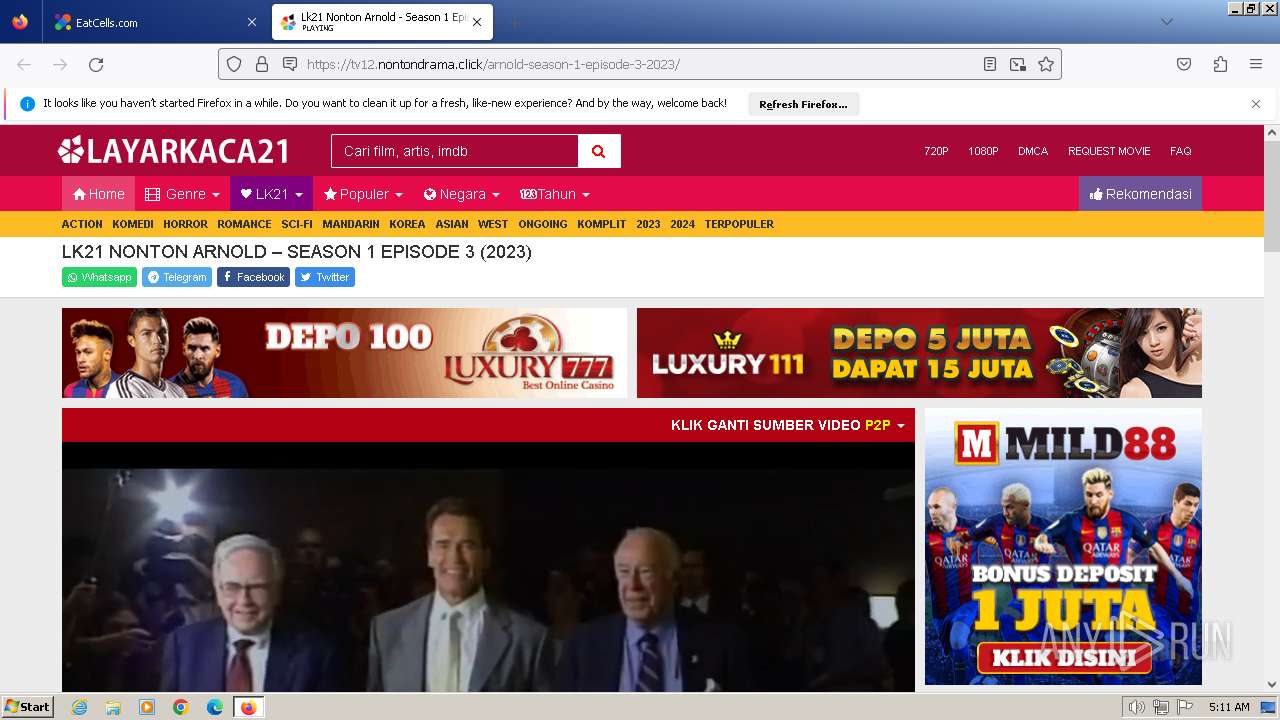Click the padlock site info icon
The height and width of the screenshot is (720, 1280).
262,64
